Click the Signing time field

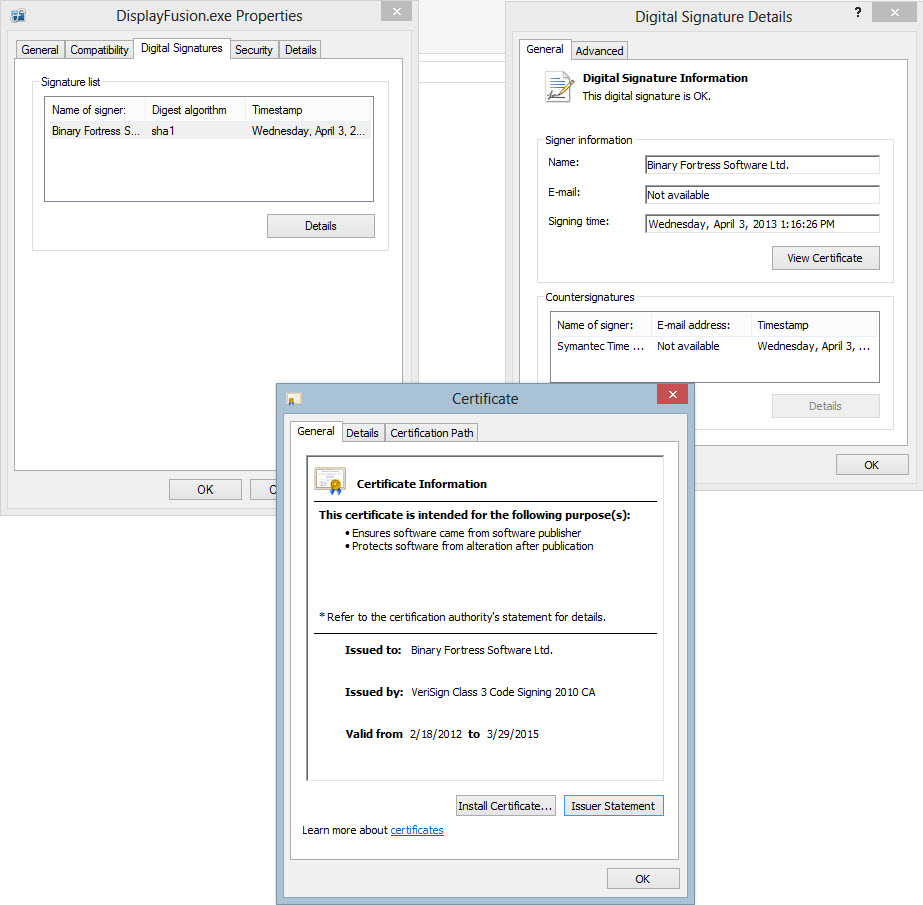click(762, 224)
